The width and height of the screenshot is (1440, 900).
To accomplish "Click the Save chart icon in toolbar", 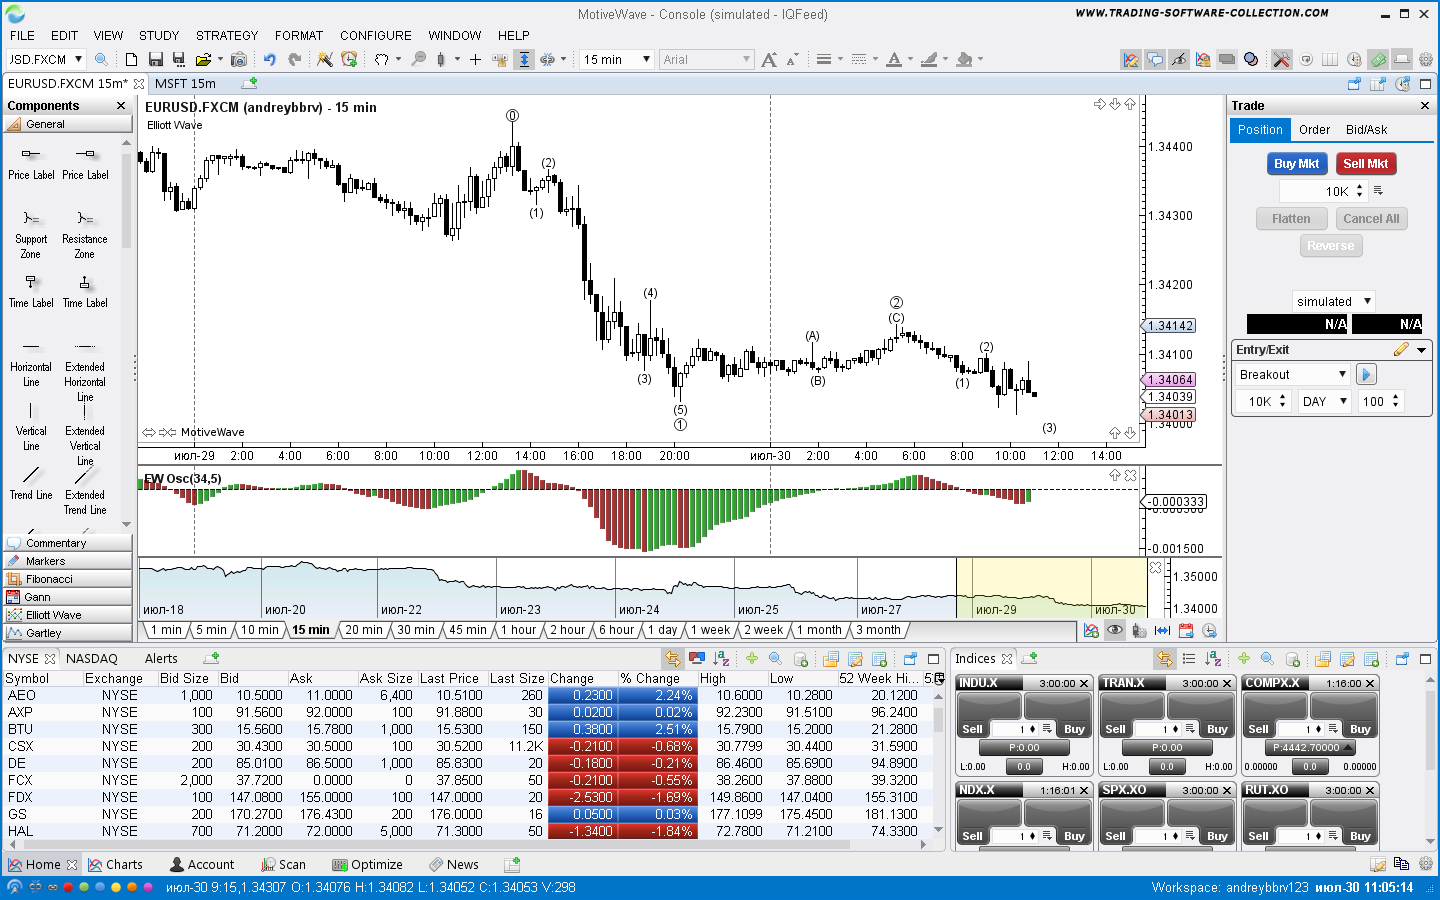I will click(x=155, y=60).
